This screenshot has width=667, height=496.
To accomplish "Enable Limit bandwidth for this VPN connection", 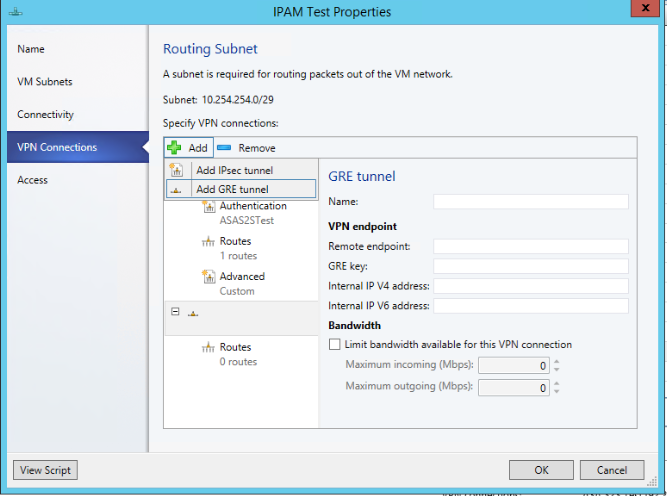I will click(335, 344).
